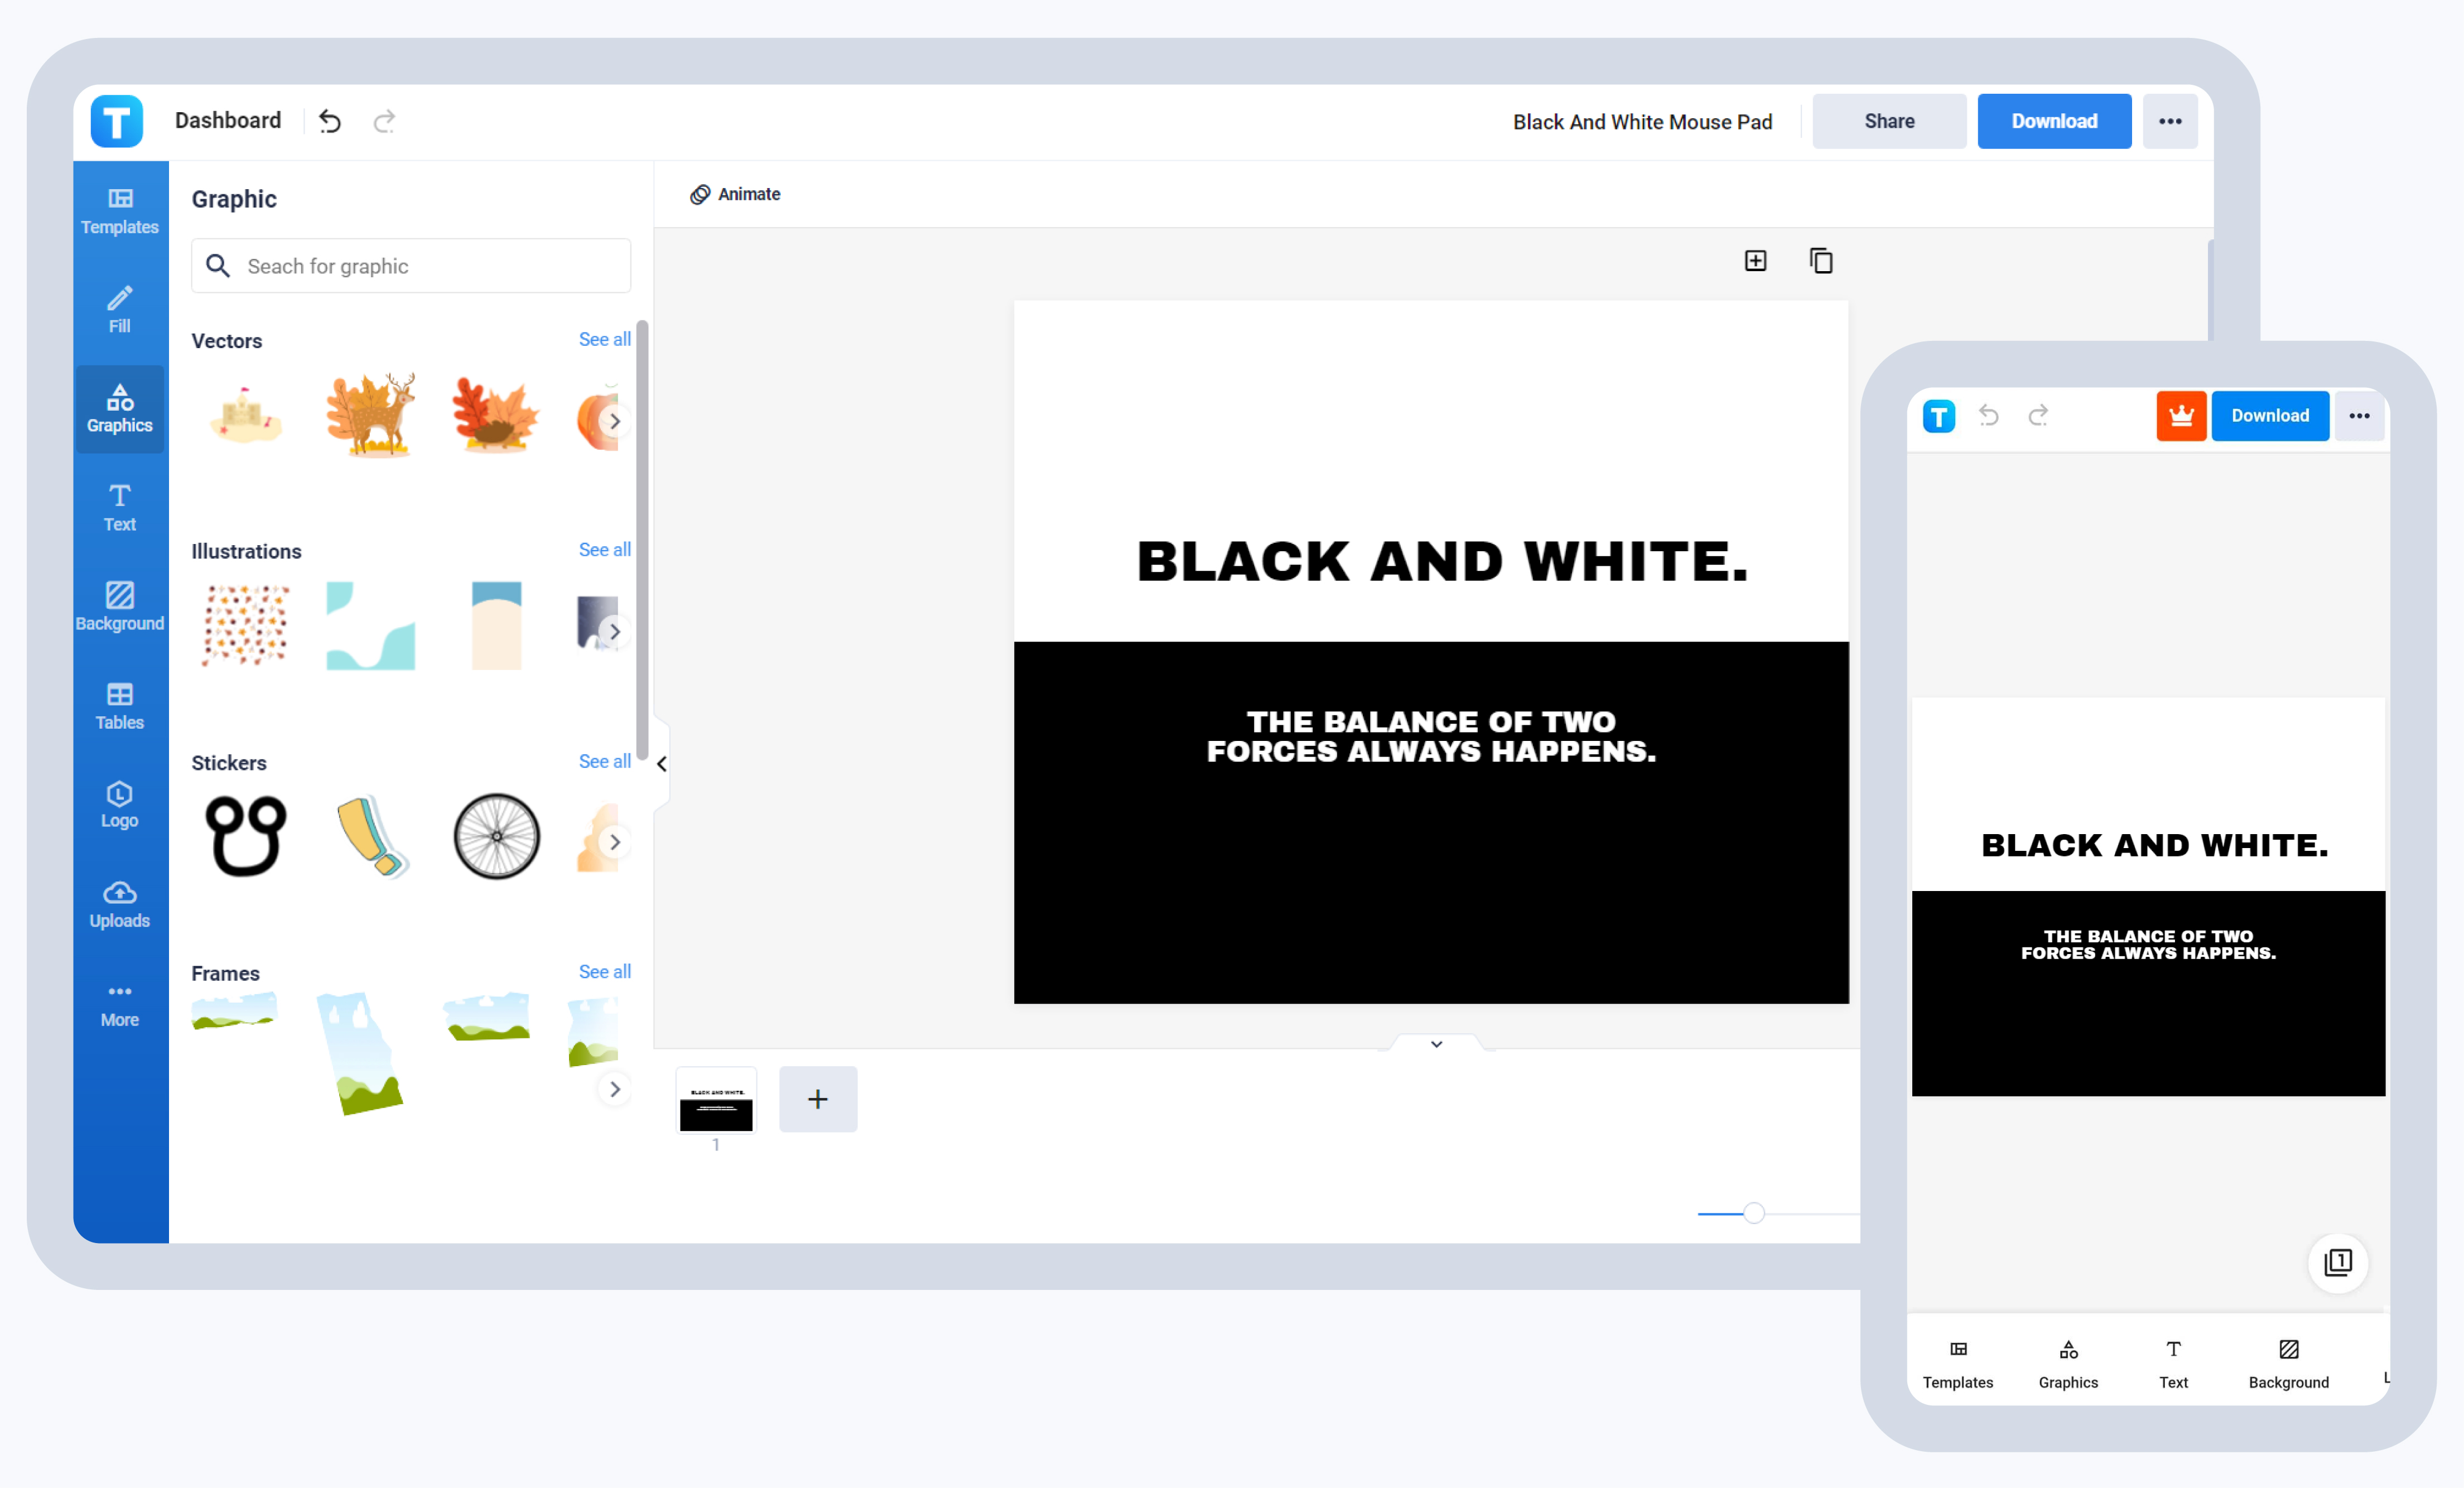2464x1488 pixels.
Task: Click the duplicate page icon above canvas
Action: 1820,261
